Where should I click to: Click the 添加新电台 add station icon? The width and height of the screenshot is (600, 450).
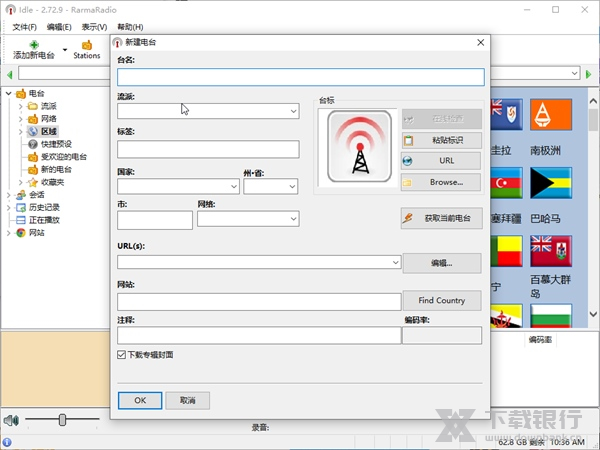[x=34, y=45]
